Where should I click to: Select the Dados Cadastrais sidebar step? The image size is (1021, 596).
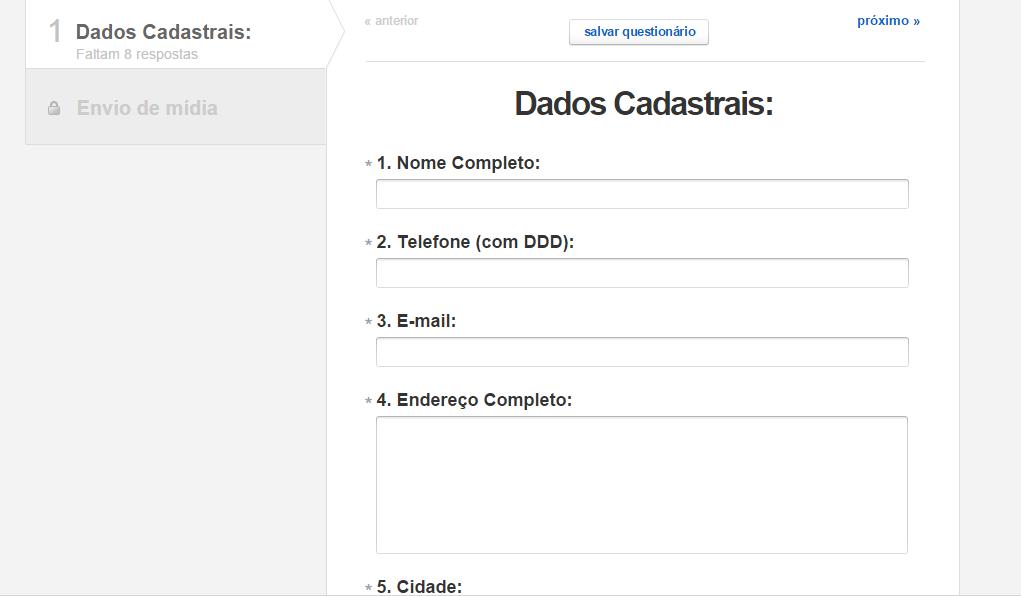point(163,32)
